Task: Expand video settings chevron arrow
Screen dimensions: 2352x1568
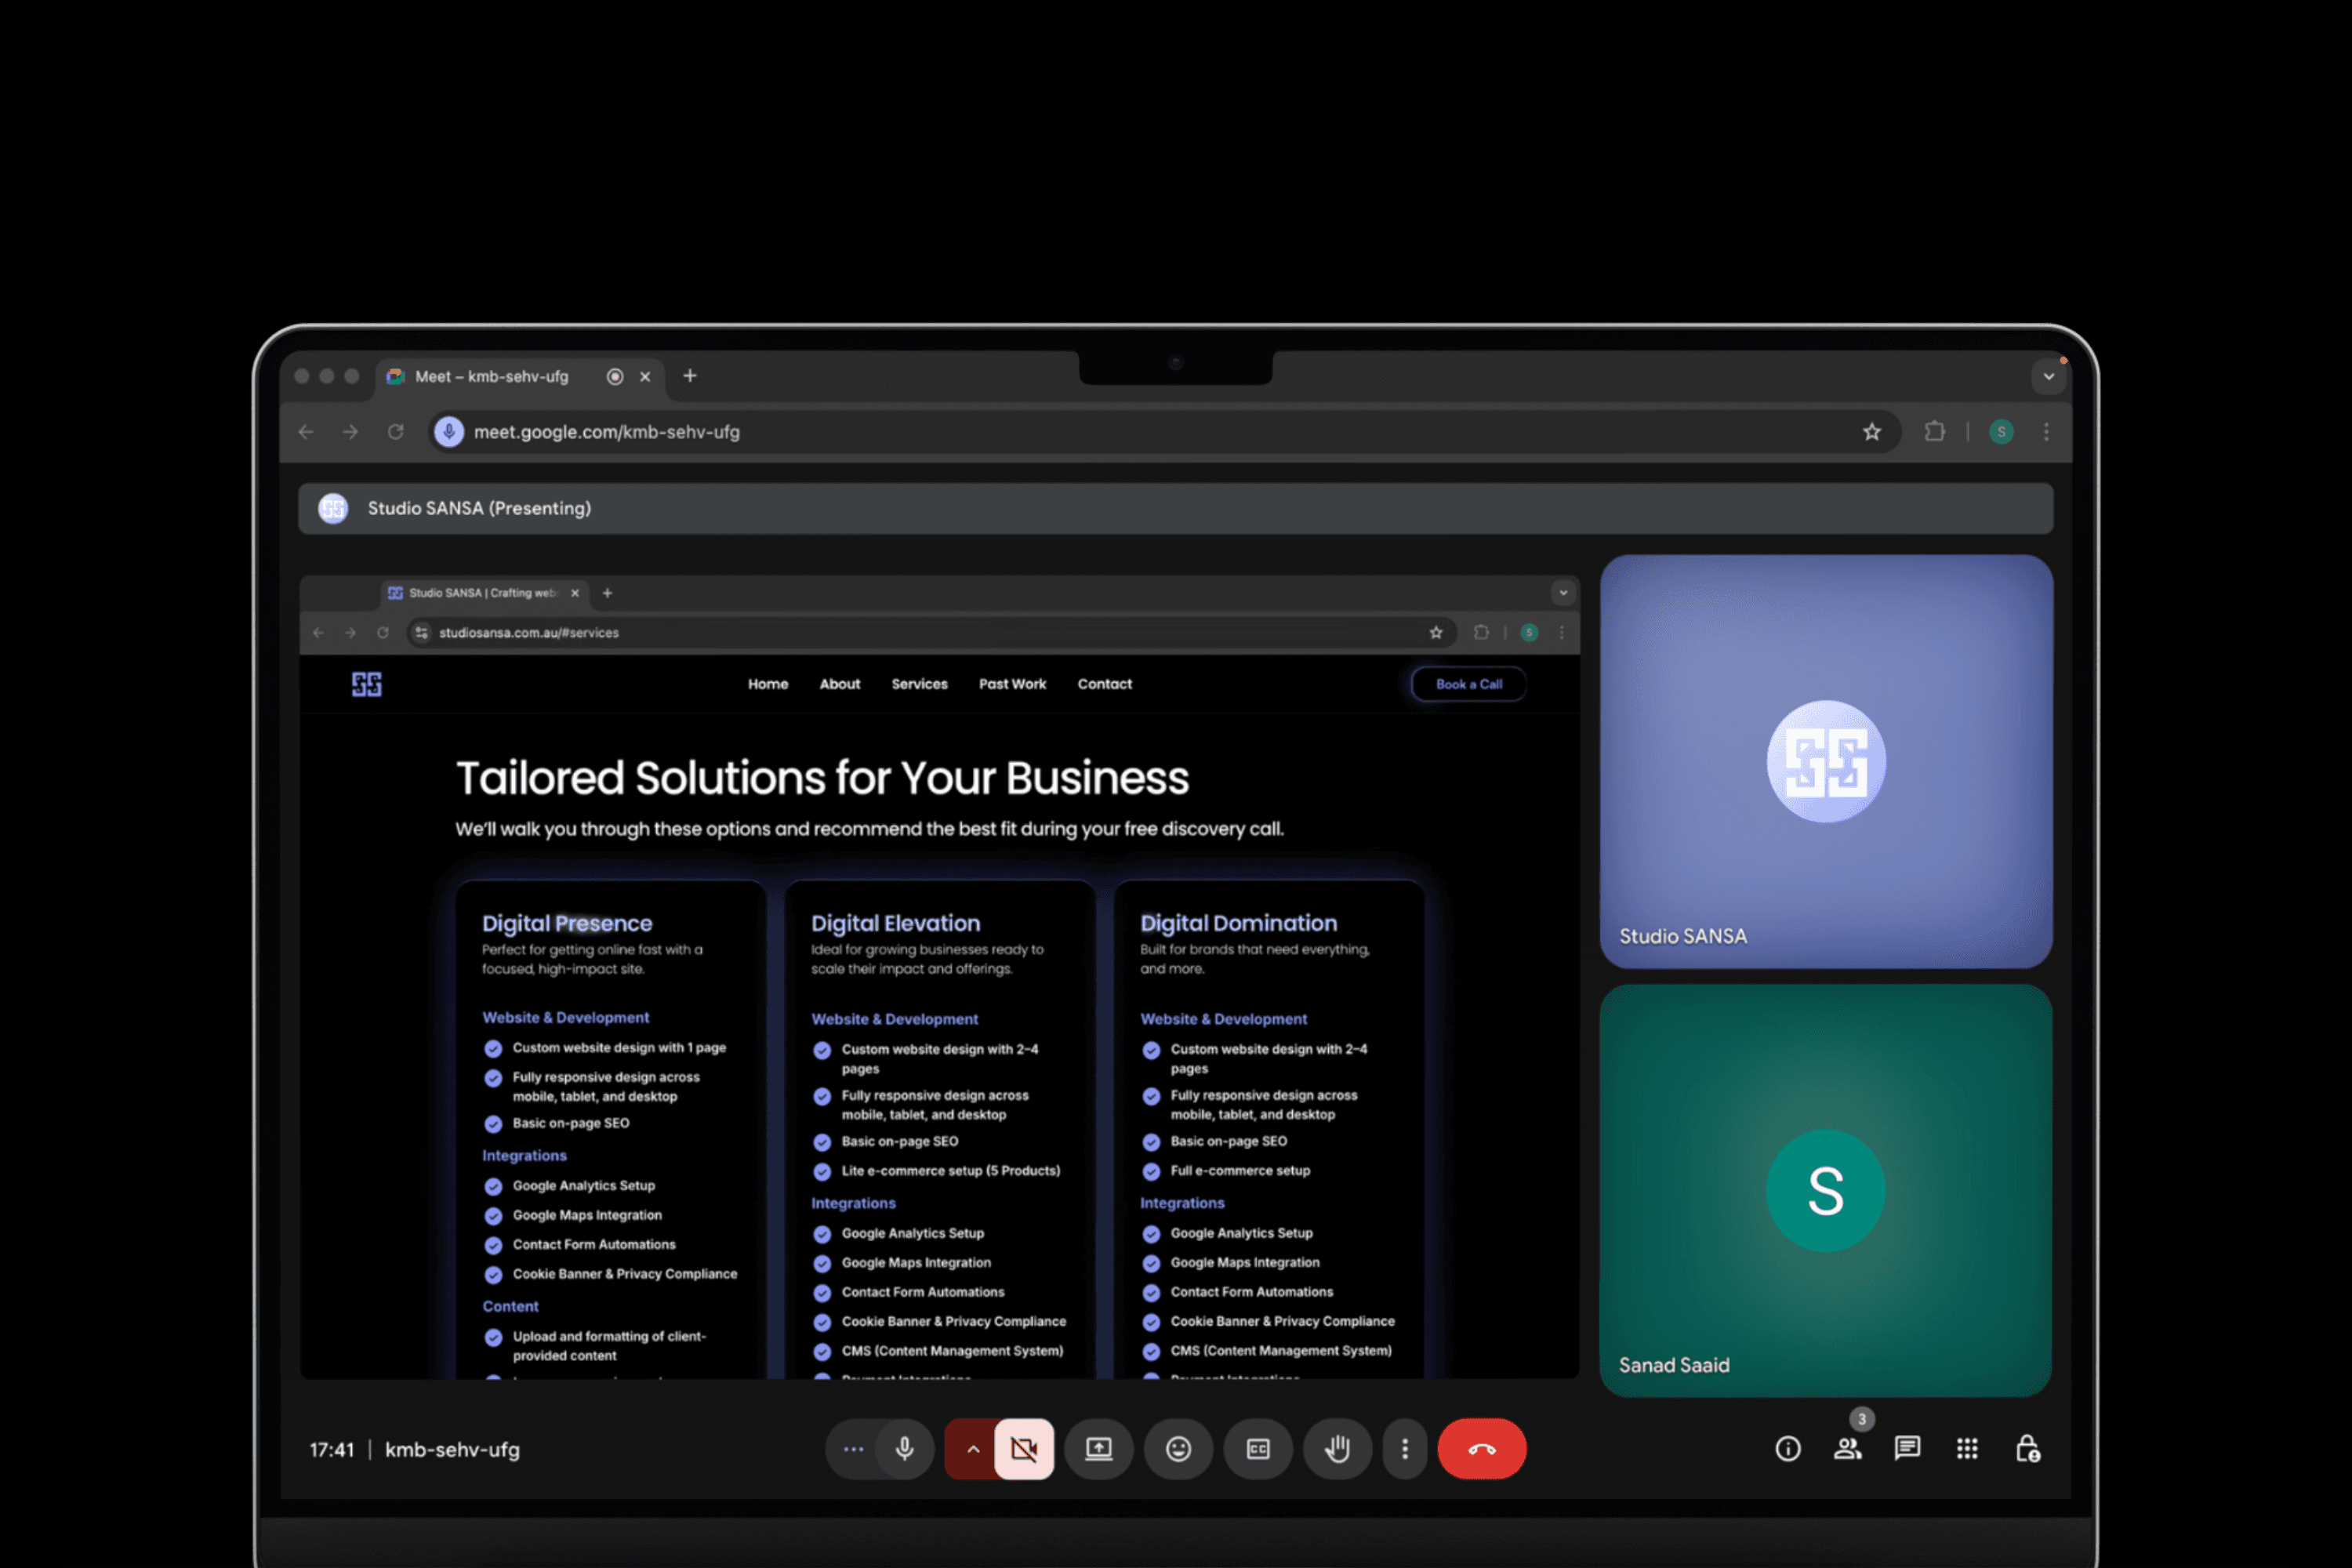Action: [972, 1449]
